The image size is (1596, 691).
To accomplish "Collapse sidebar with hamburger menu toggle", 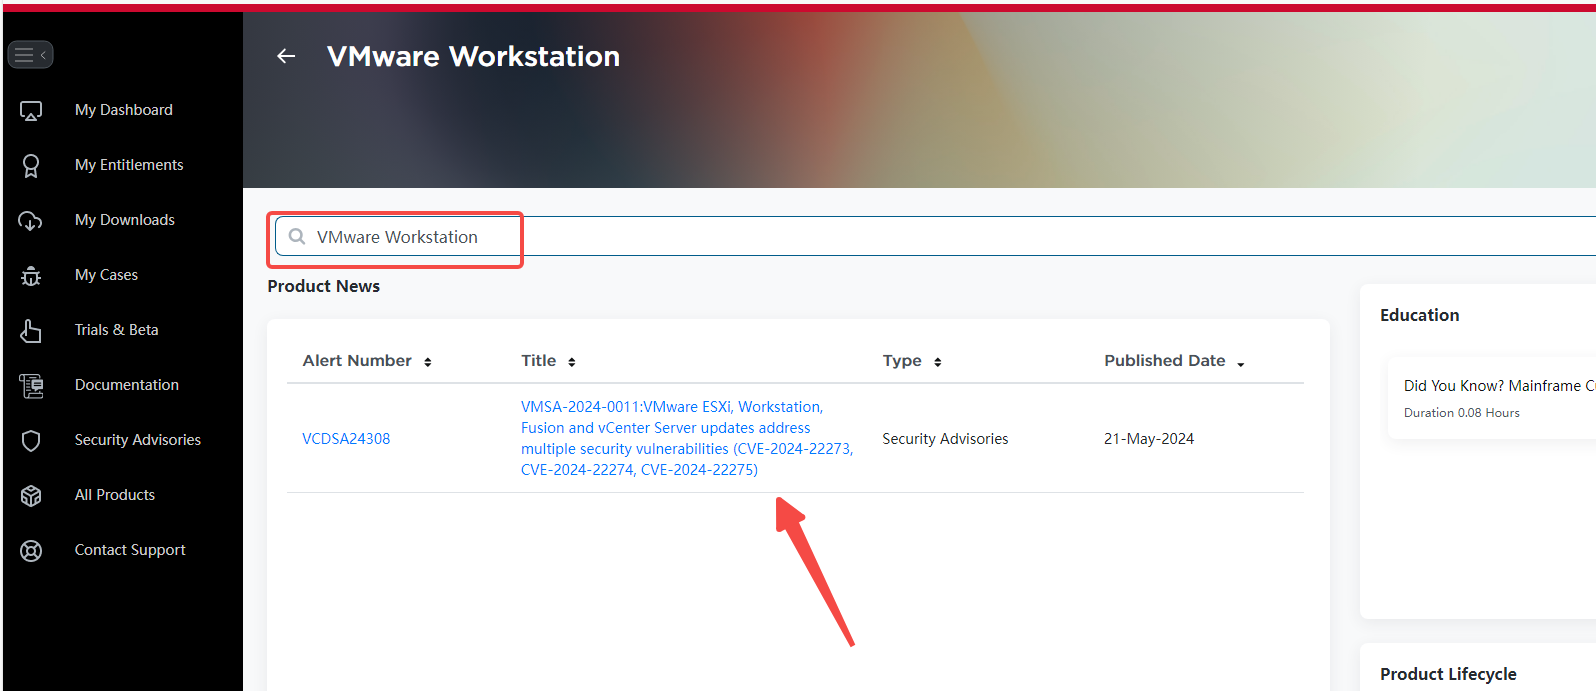I will 30,55.
